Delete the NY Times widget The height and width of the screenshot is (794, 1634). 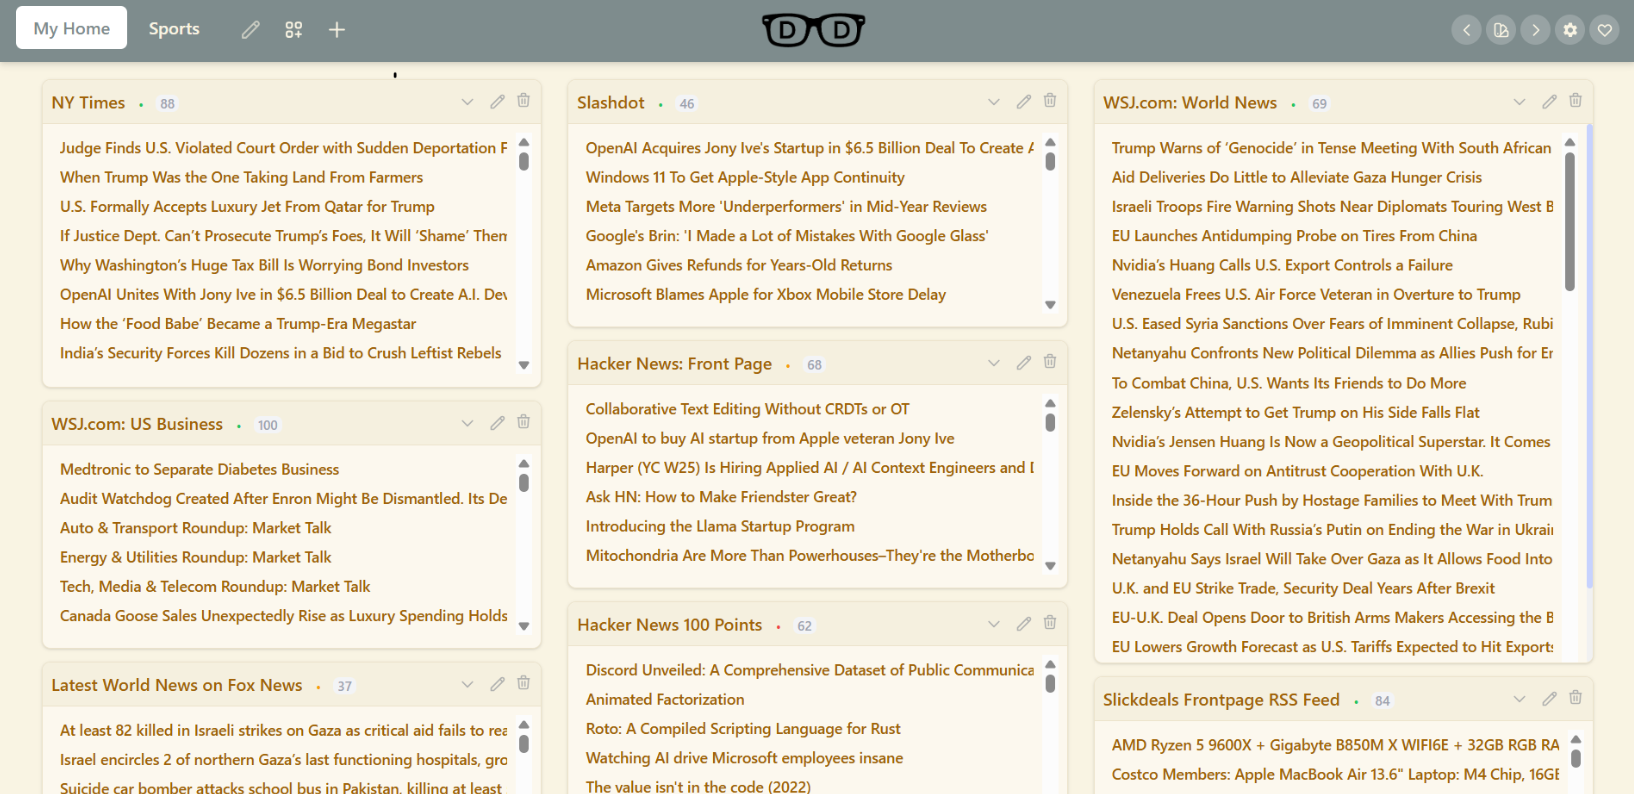523,101
